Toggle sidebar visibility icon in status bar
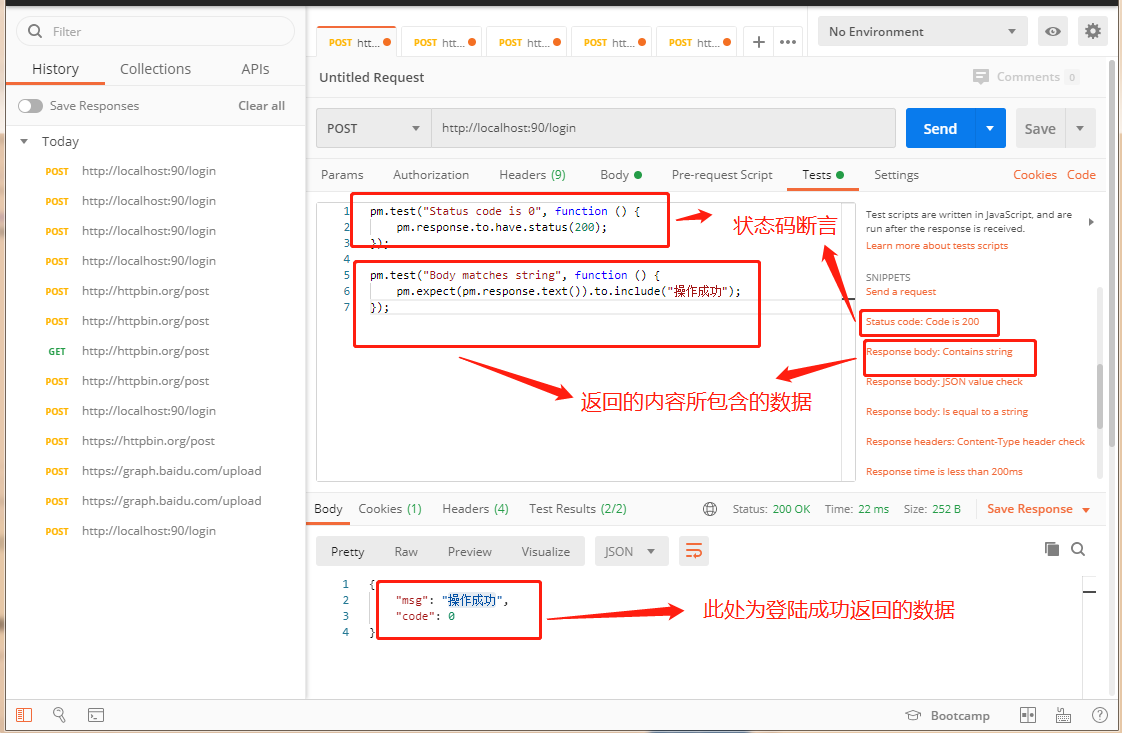This screenshot has height=733, width=1122. click(24, 714)
